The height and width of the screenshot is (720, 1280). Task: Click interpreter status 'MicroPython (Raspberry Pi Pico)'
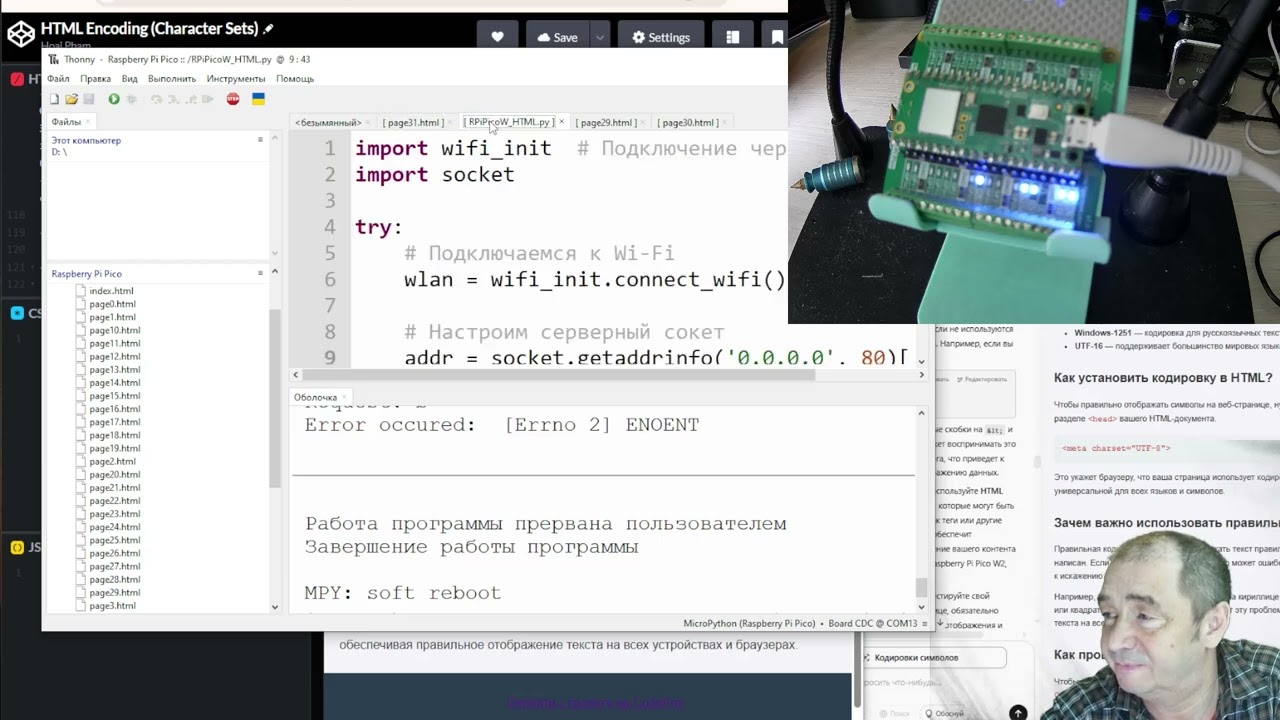(x=749, y=623)
